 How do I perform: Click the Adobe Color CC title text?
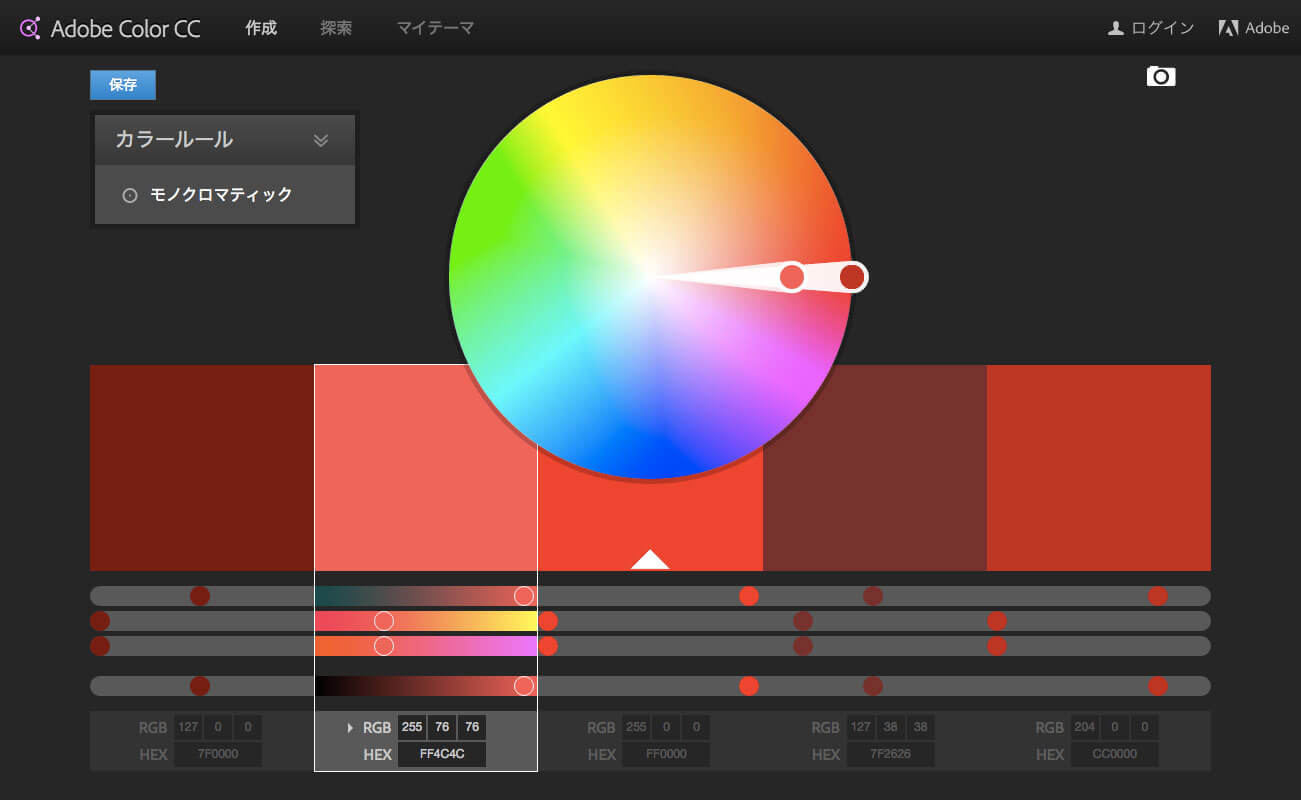click(126, 29)
